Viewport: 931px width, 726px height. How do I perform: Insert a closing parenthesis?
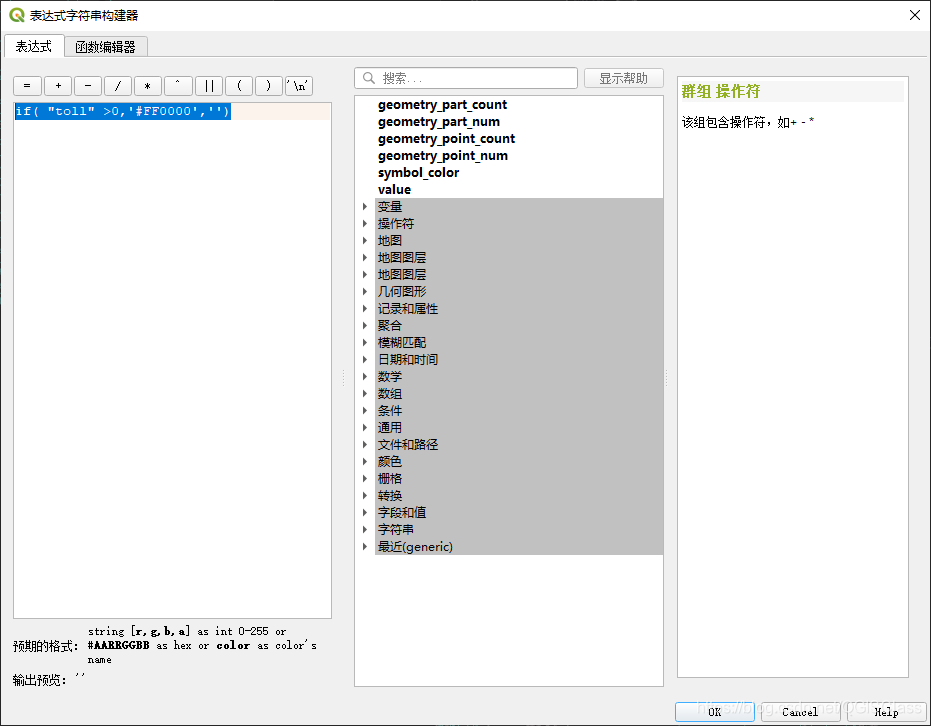(269, 86)
